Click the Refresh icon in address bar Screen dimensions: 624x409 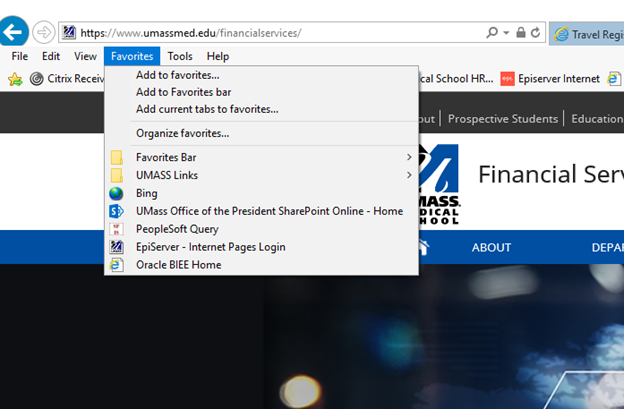tap(537, 33)
